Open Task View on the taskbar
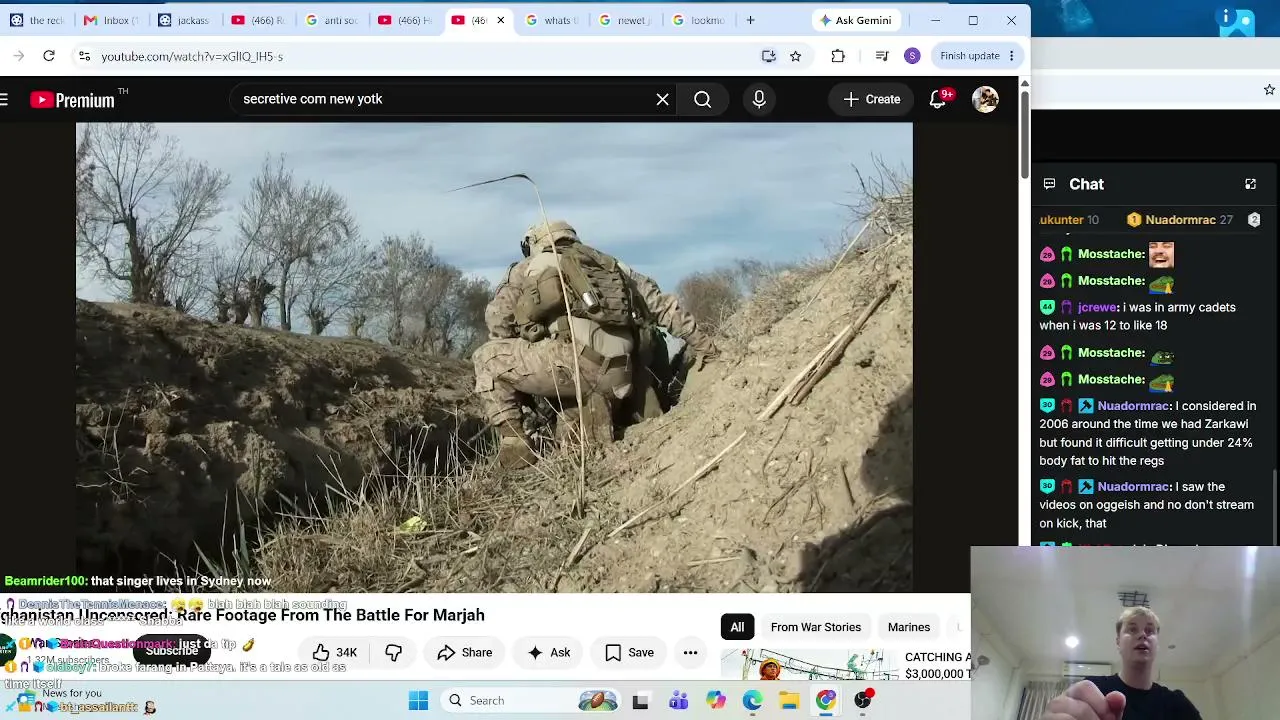1280x720 pixels. (x=640, y=701)
